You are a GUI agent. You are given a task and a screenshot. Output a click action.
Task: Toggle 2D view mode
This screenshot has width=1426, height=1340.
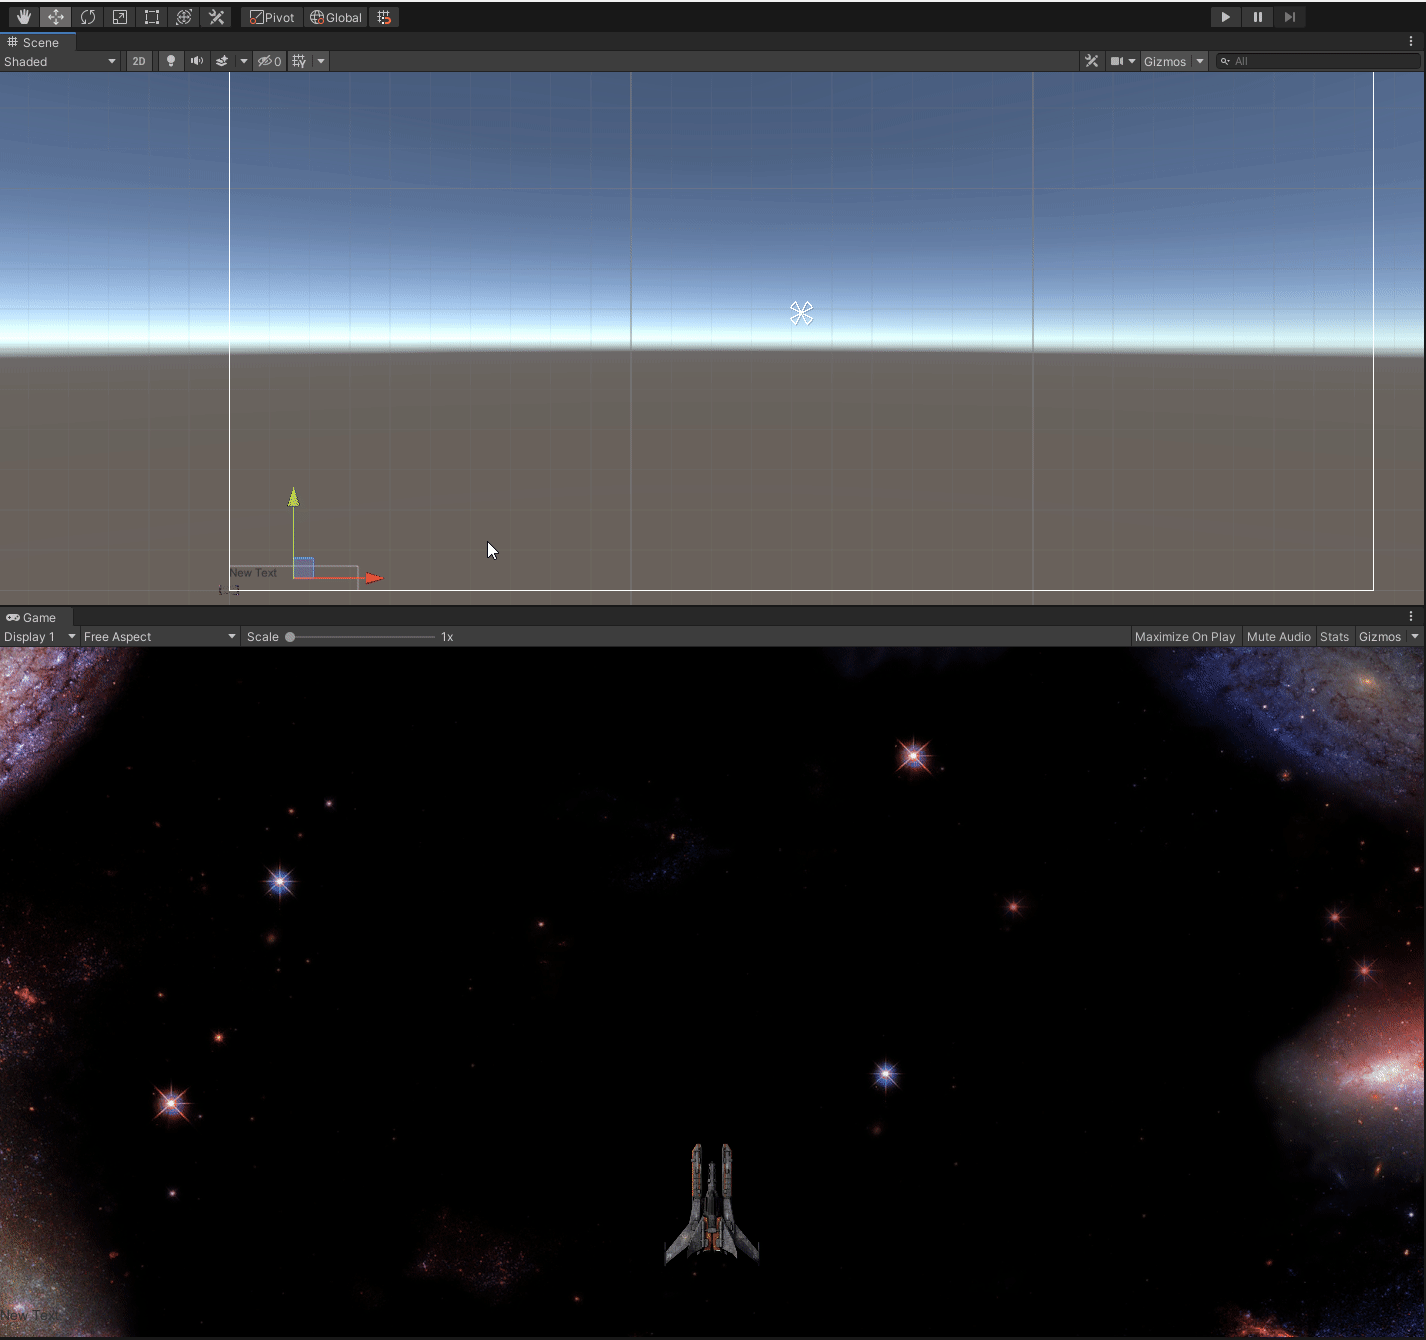pos(138,61)
